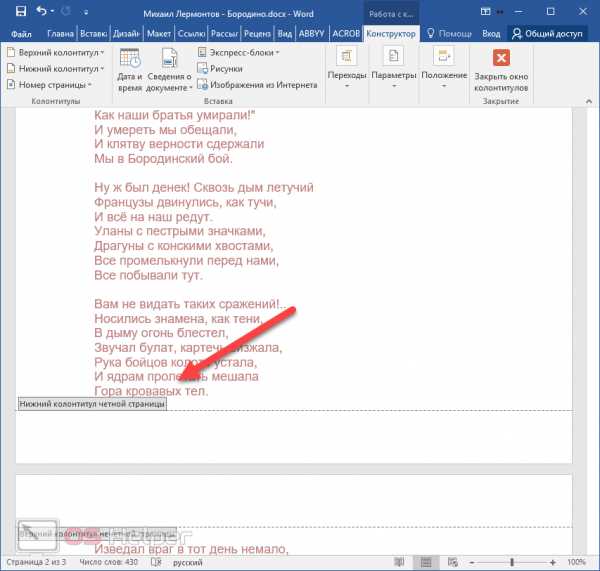Click zoom in plus button
Screen dimensions: 600x571
[x=553, y=563]
